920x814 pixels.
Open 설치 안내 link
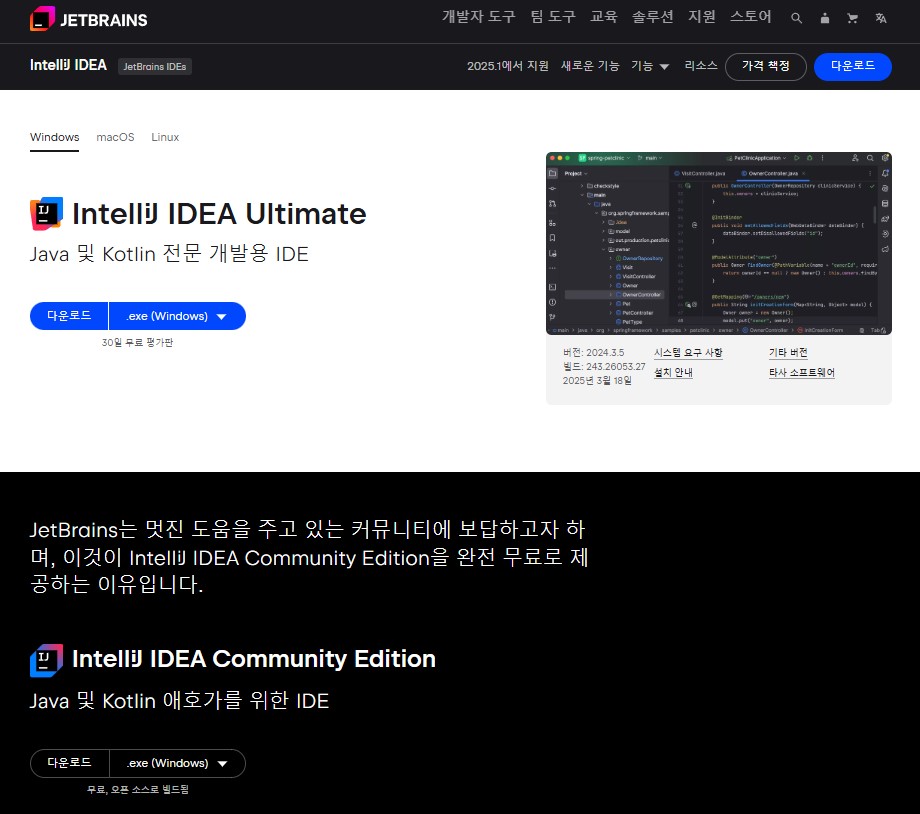tap(674, 373)
